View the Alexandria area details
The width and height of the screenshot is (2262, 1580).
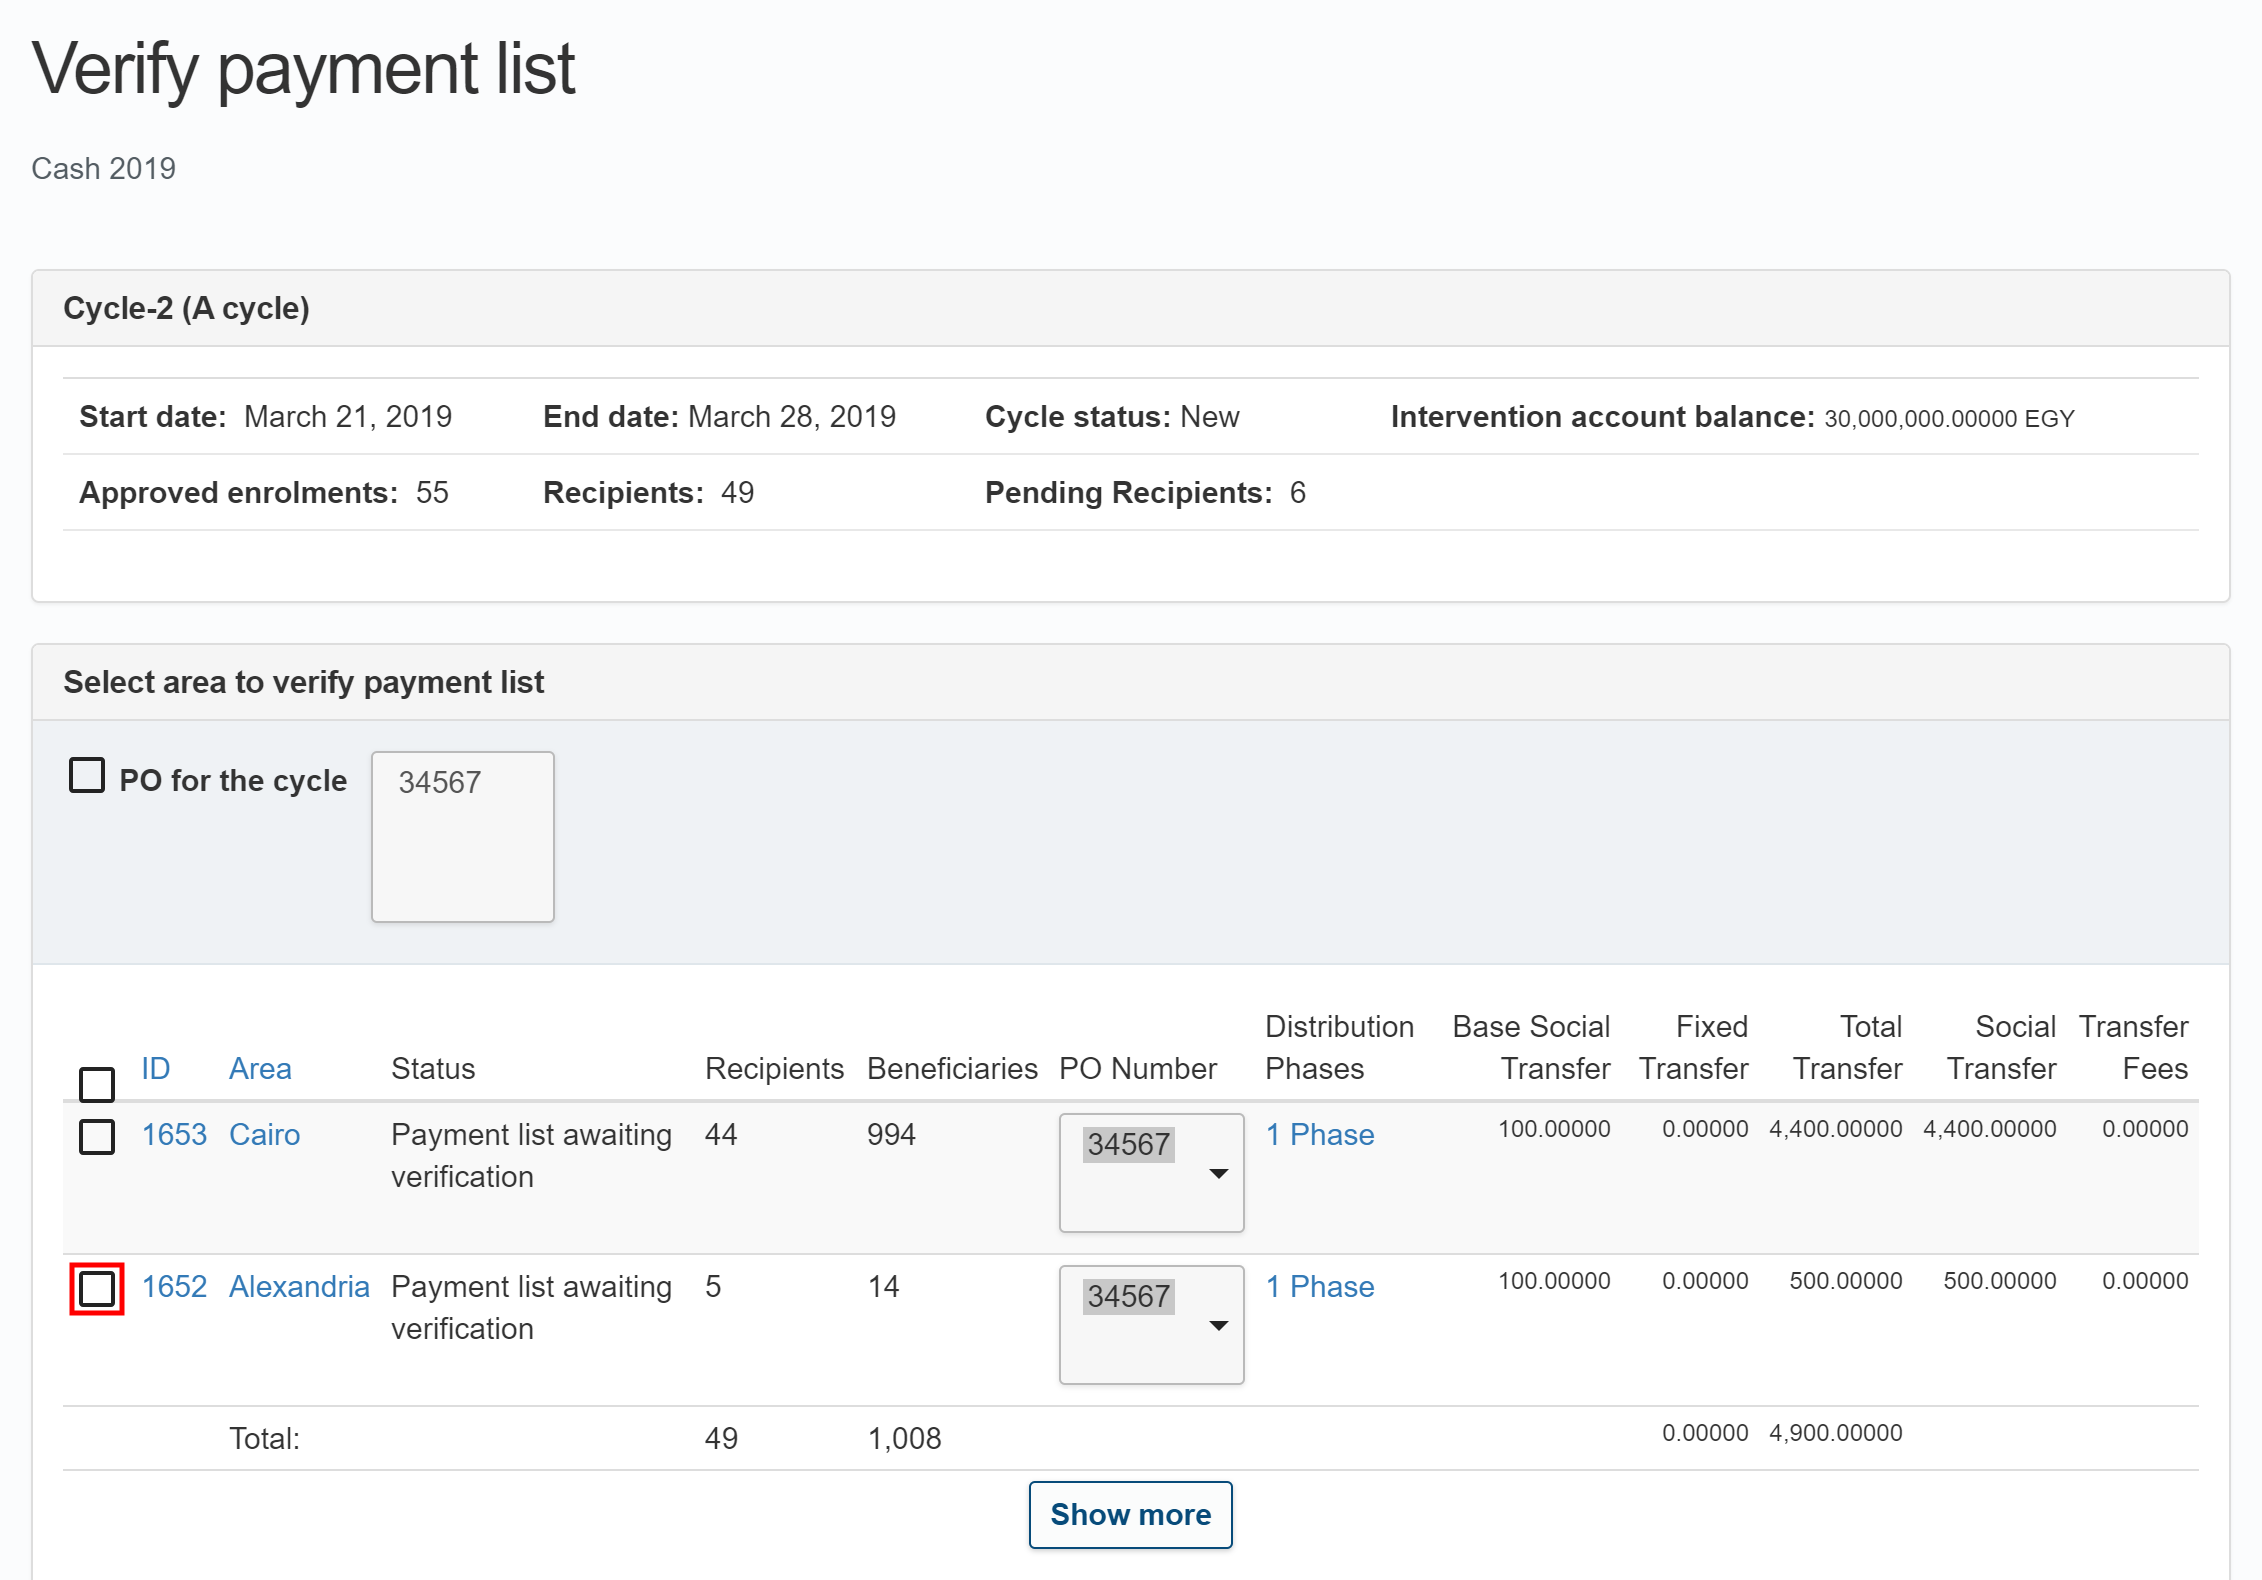pos(298,1286)
